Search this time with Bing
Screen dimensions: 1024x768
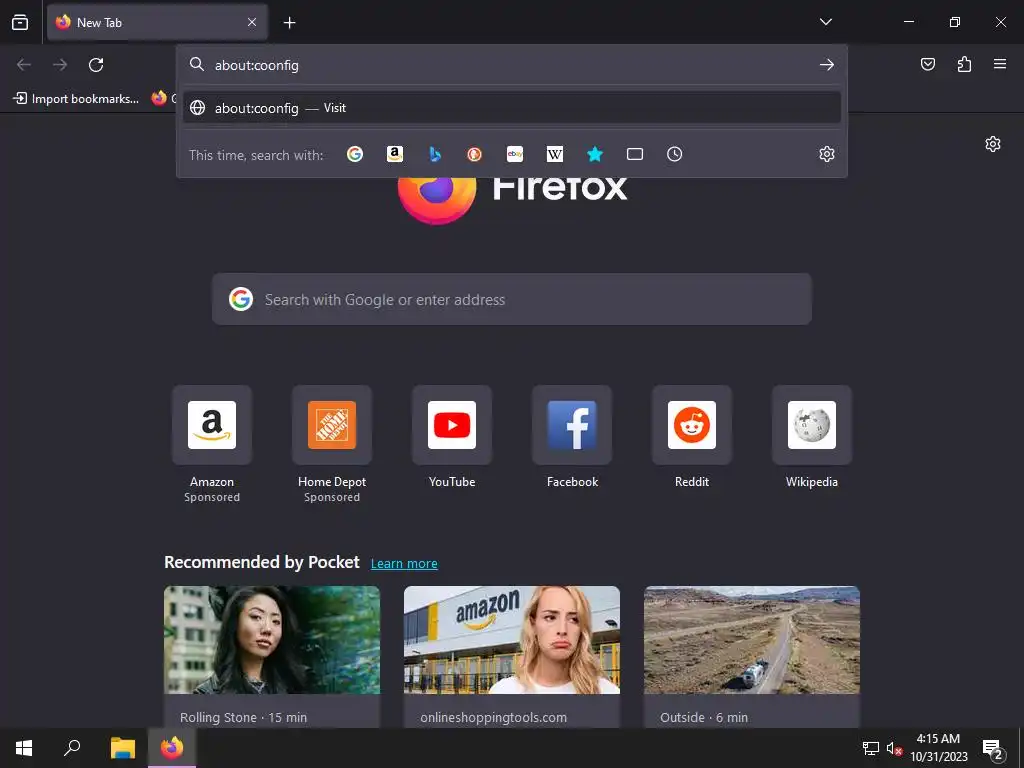click(435, 154)
